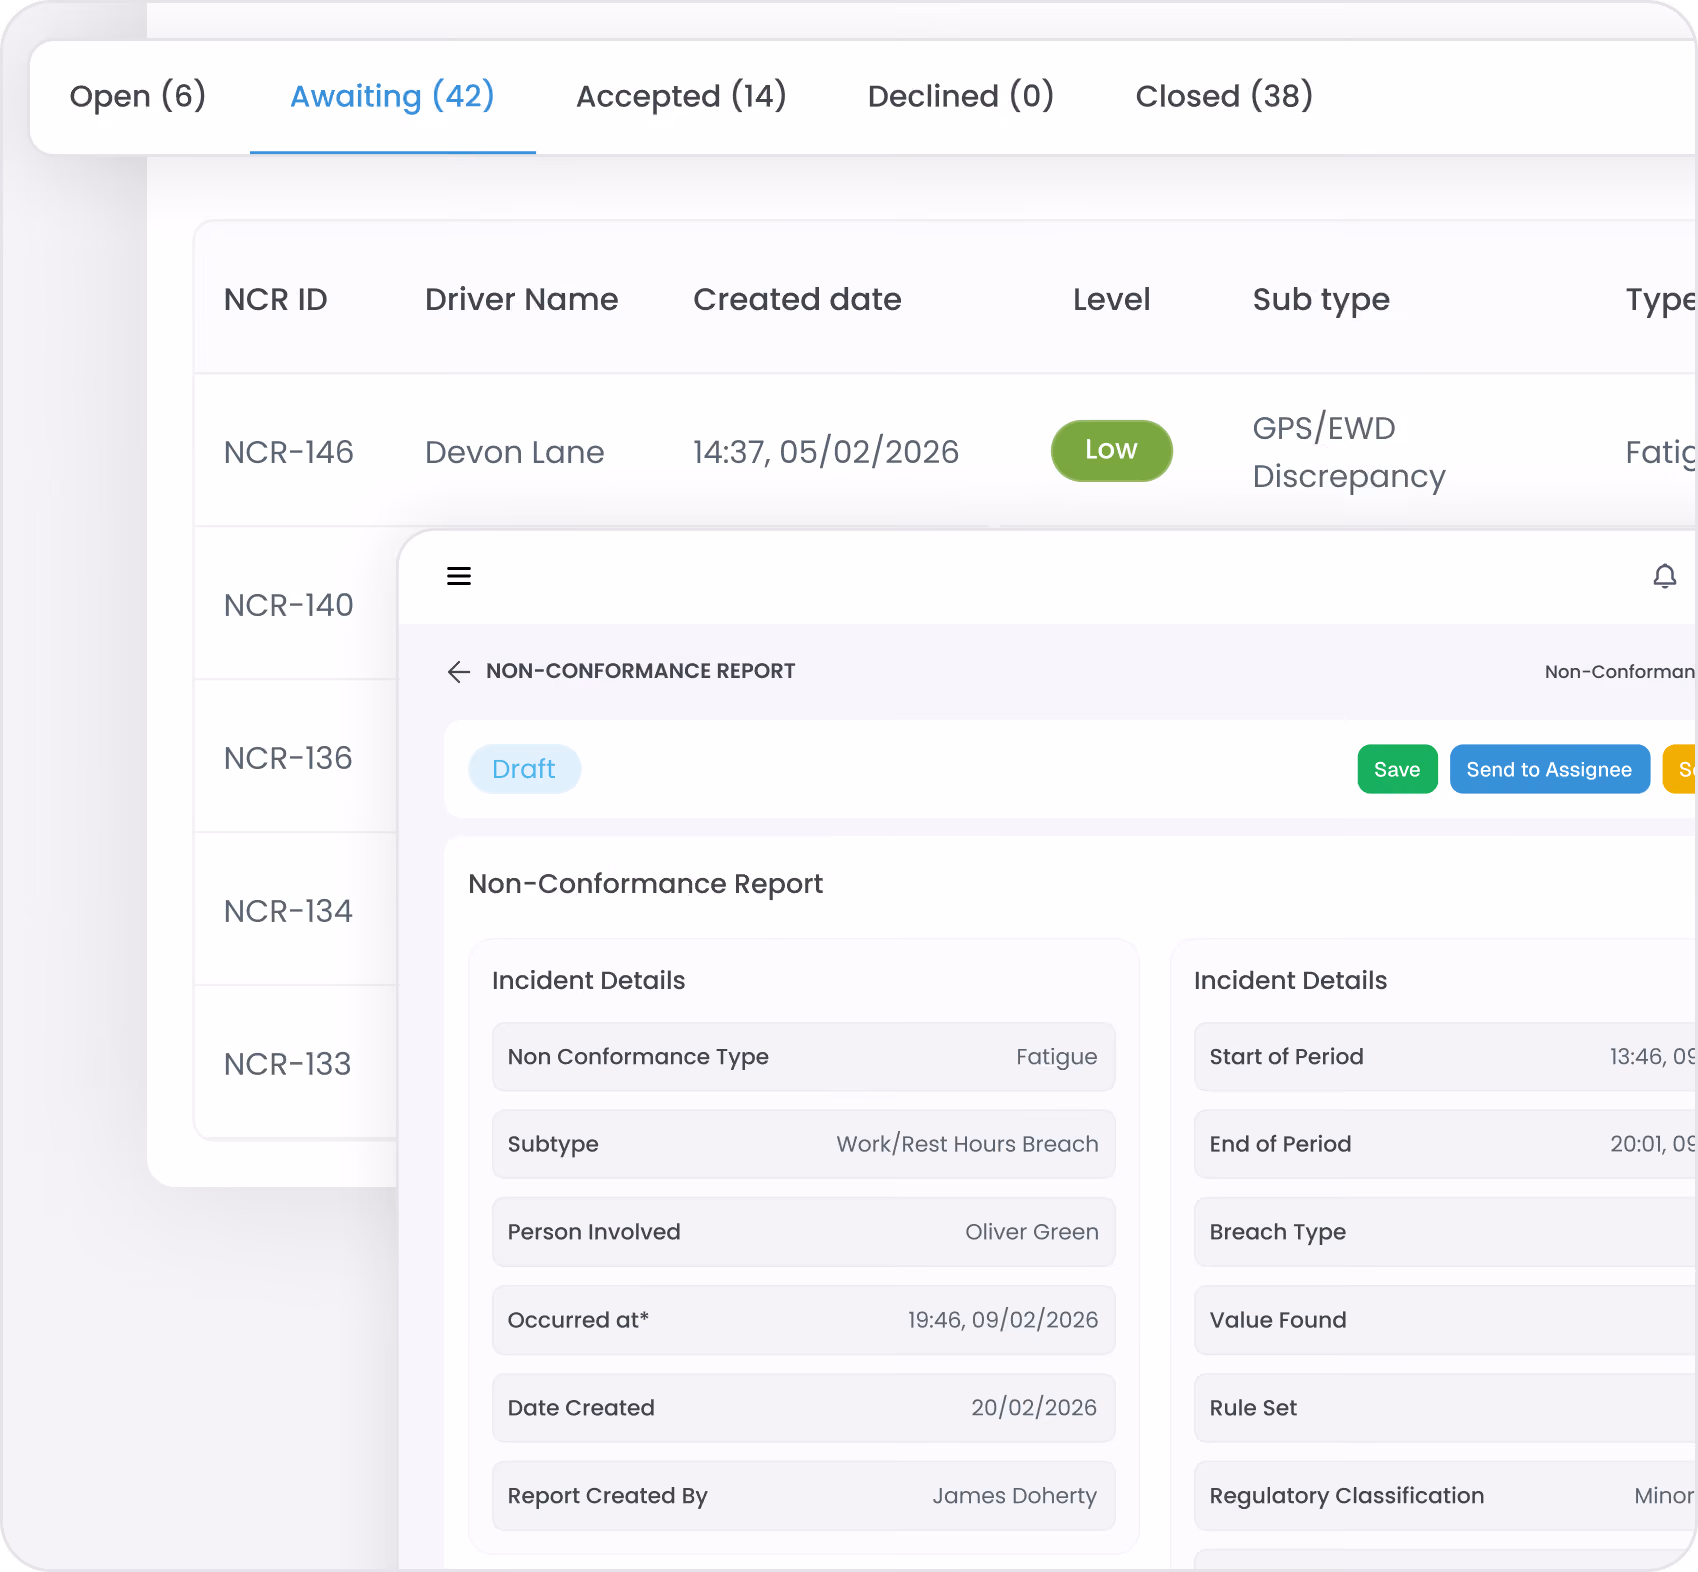Click the Subtype field Work/Rest Hours Breach
Viewport: 1698px width, 1572px height.
(803, 1144)
